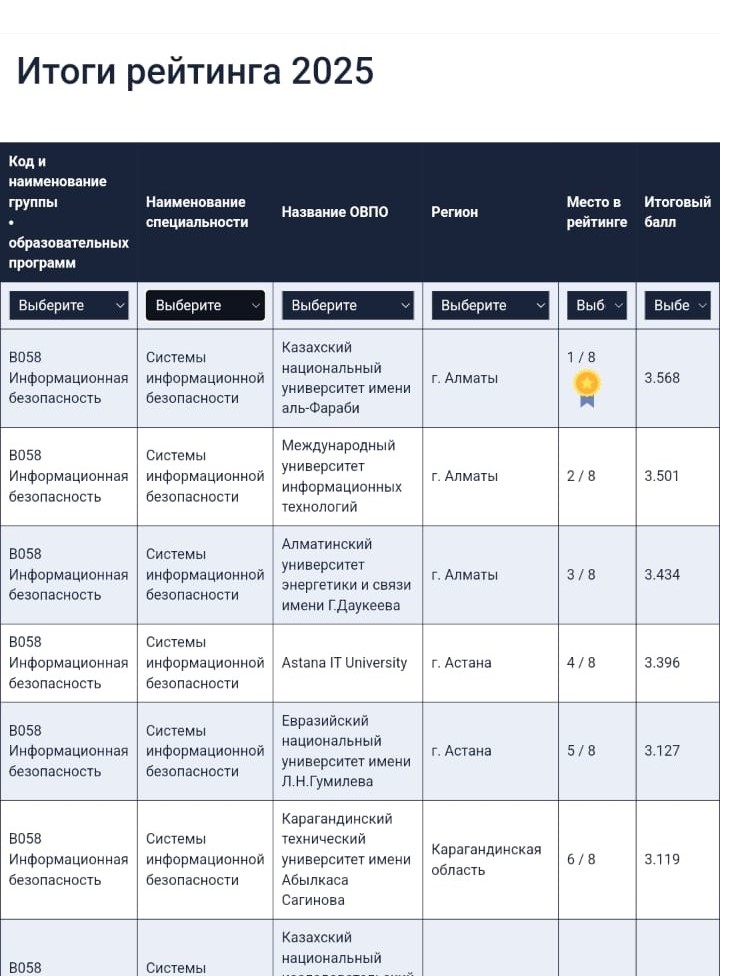Click the Регион column header
Screen dimensions: 732x976
pos(454,212)
